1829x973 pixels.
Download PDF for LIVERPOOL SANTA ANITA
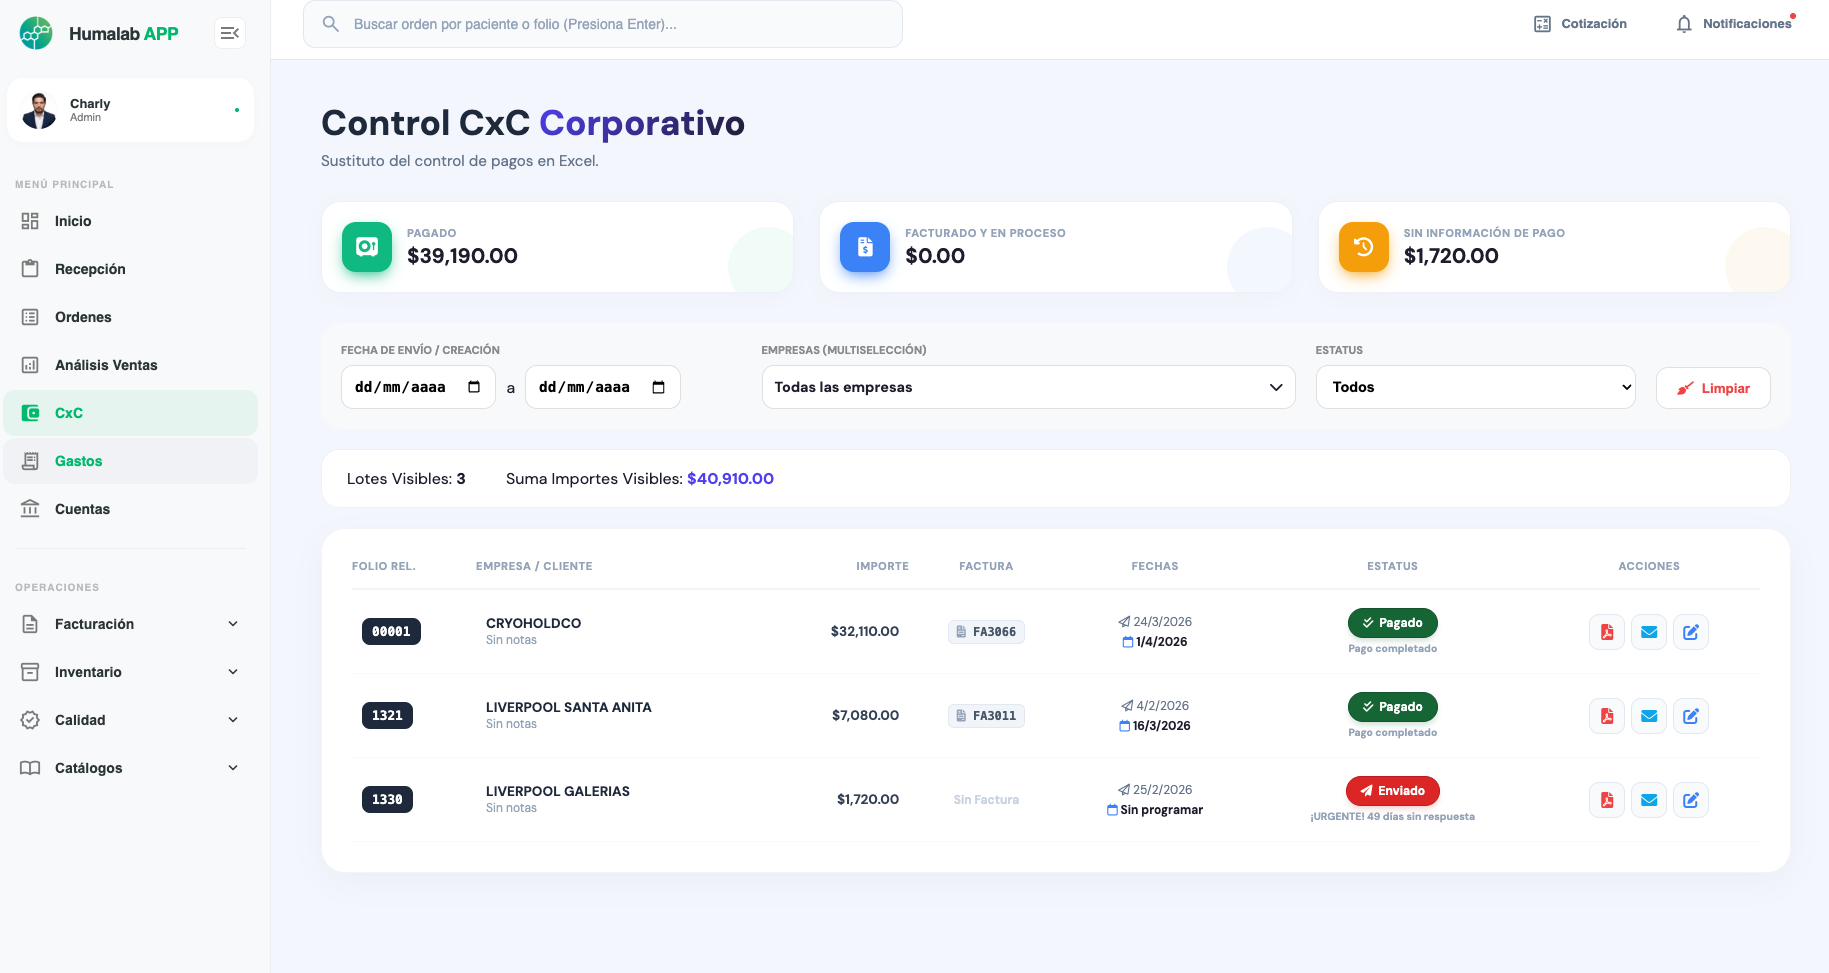tap(1607, 716)
